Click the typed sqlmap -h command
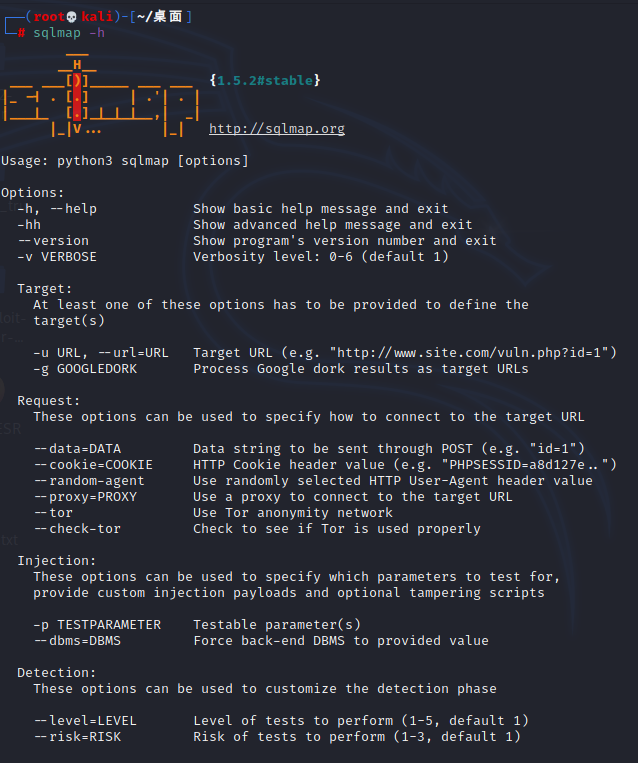This screenshot has width=638, height=763. tap(69, 33)
